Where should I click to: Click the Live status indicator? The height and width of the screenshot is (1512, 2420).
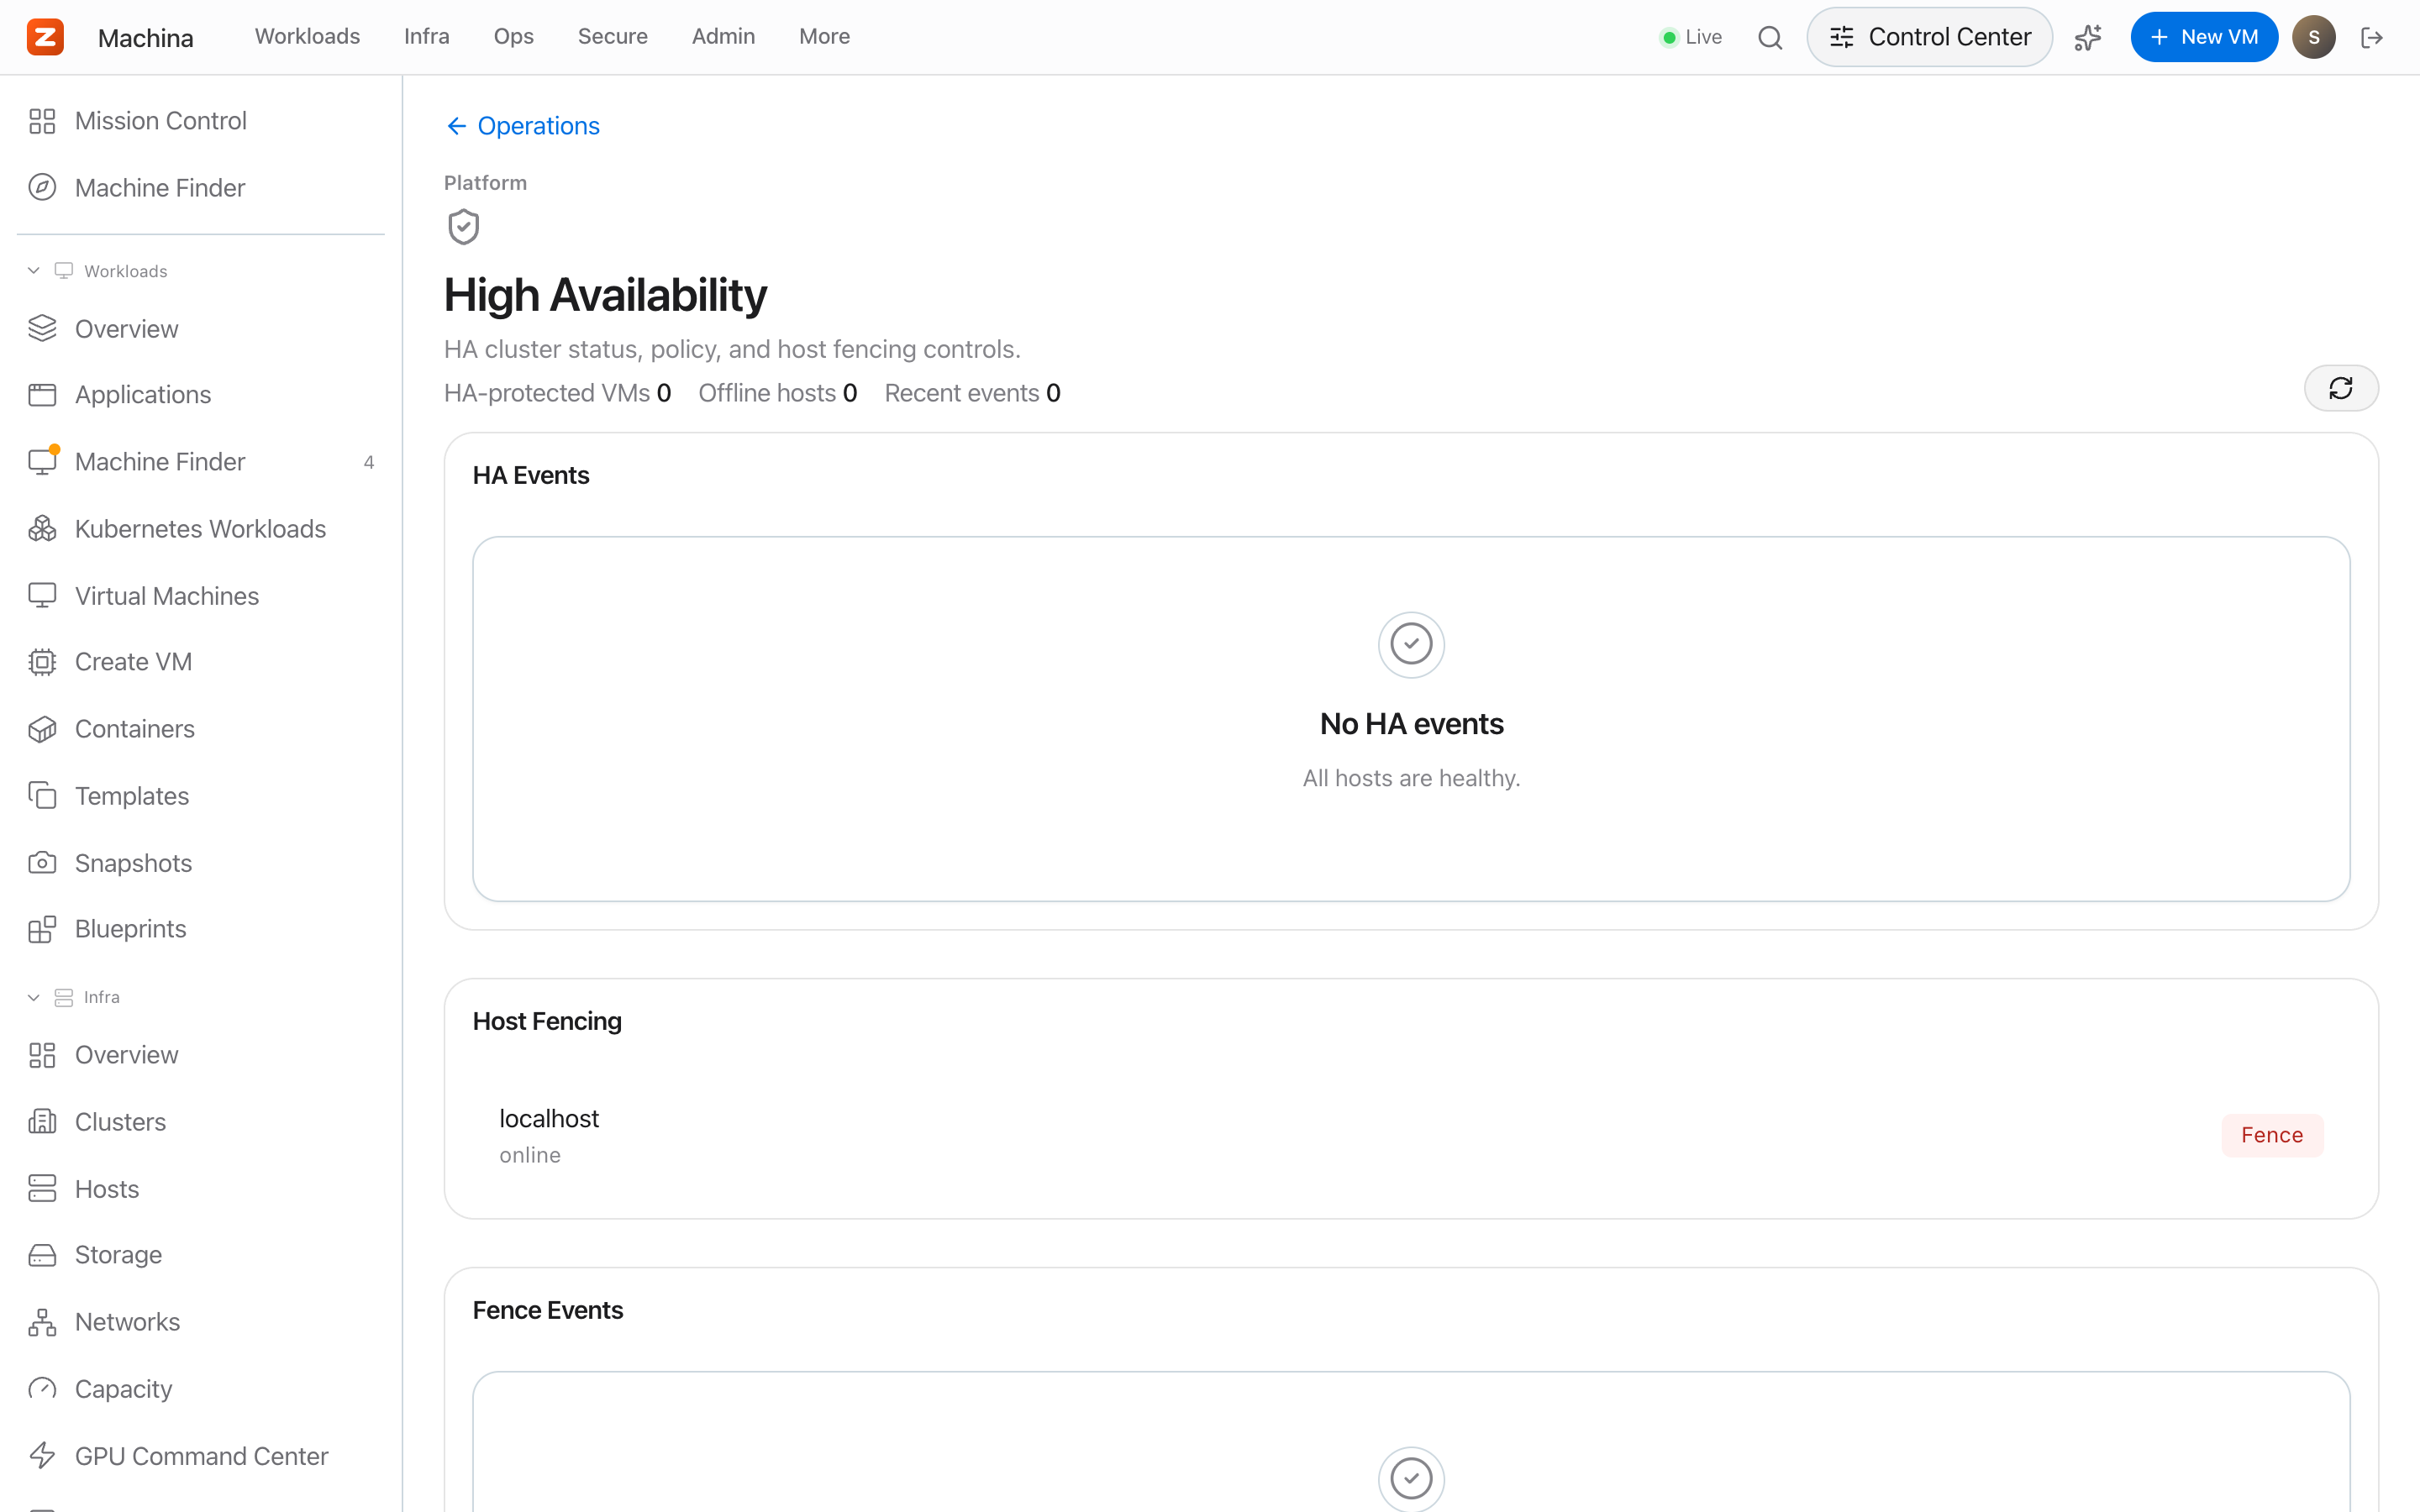1691,37
